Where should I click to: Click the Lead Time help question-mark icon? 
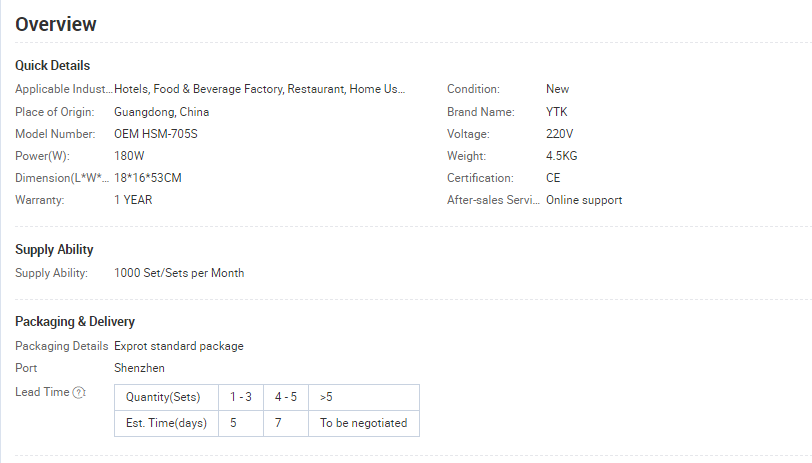79,393
